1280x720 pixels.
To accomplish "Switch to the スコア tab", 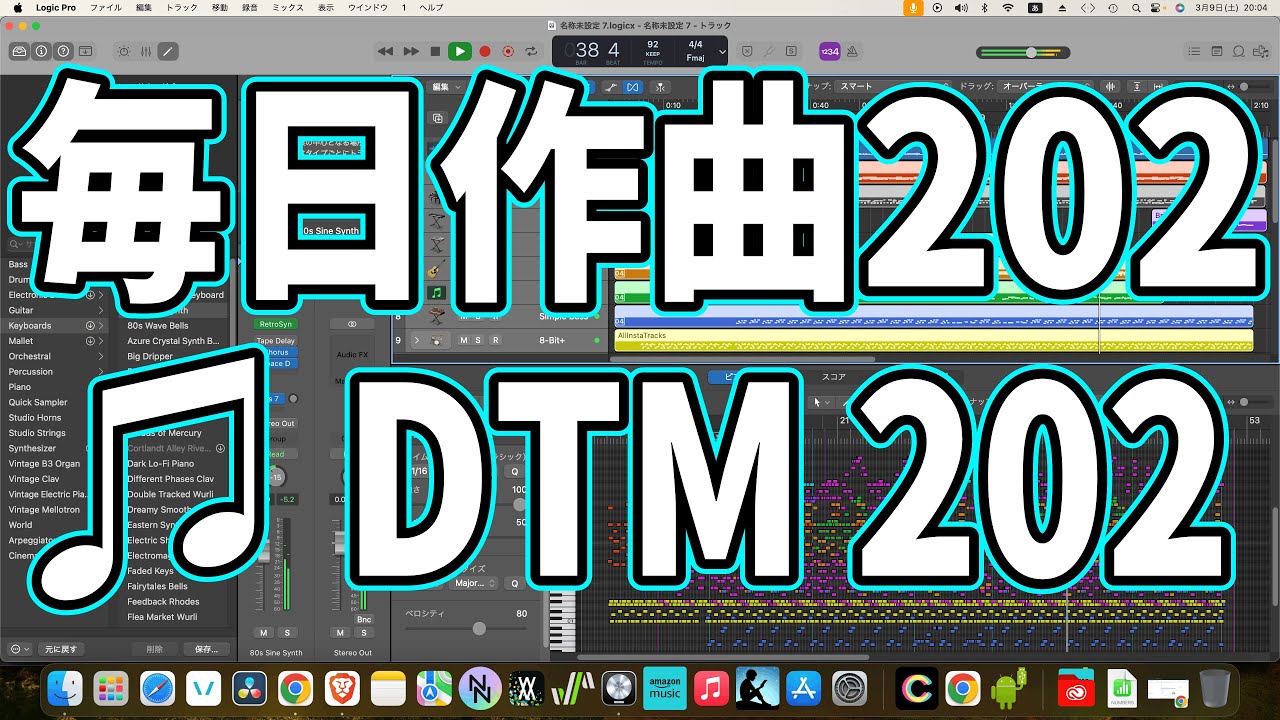I will [x=833, y=377].
